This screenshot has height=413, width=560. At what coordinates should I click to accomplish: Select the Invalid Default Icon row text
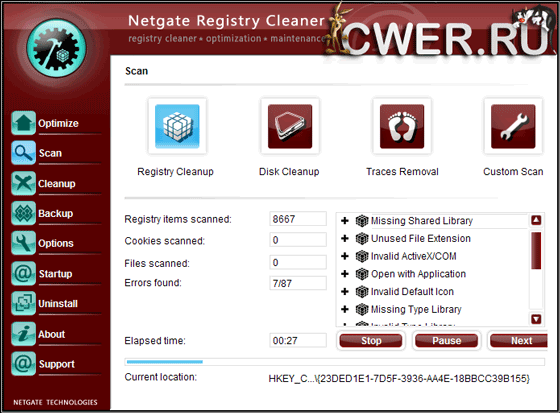[412, 292]
